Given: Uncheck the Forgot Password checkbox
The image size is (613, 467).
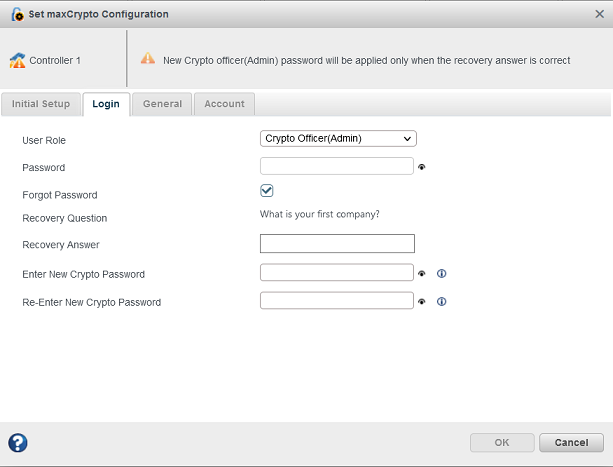Looking at the screenshot, I should (267, 191).
